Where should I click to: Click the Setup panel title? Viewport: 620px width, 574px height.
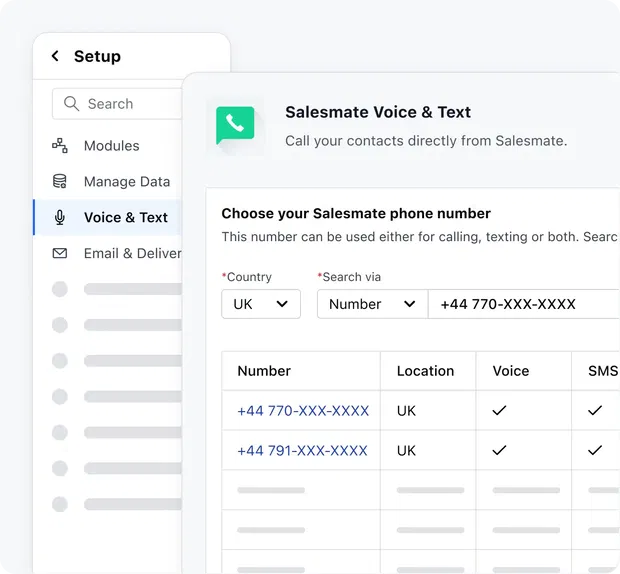pos(97,56)
